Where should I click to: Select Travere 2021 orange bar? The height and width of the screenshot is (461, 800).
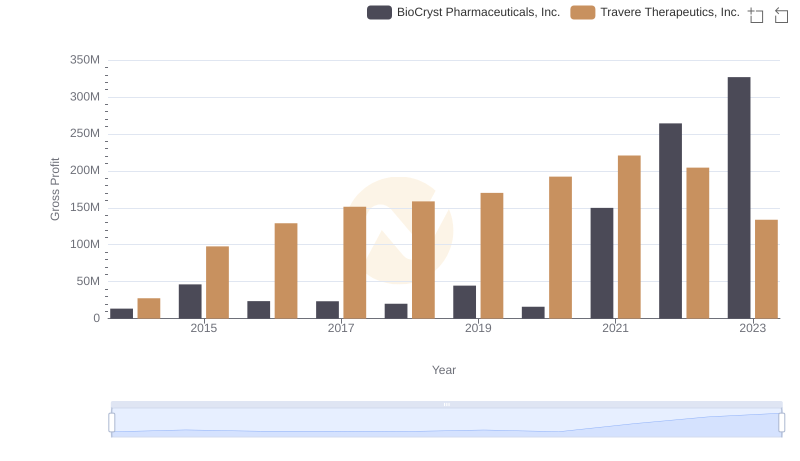[x=629, y=237]
